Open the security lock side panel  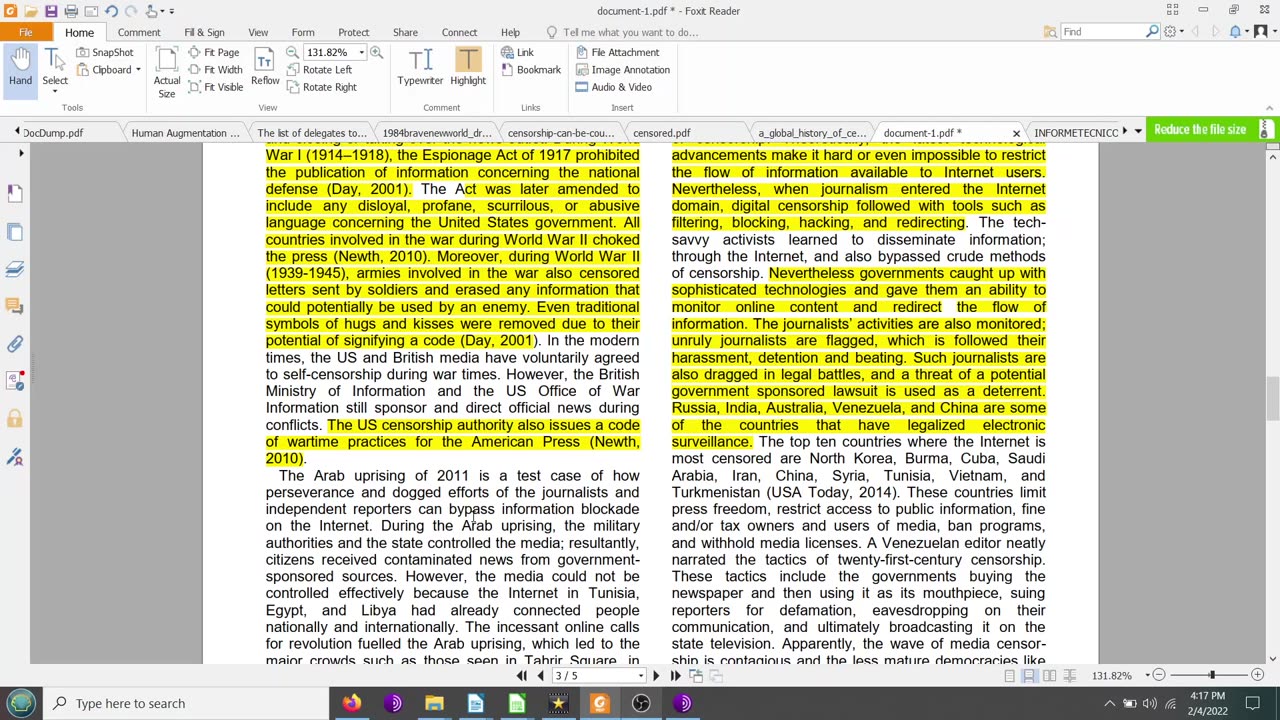15,419
